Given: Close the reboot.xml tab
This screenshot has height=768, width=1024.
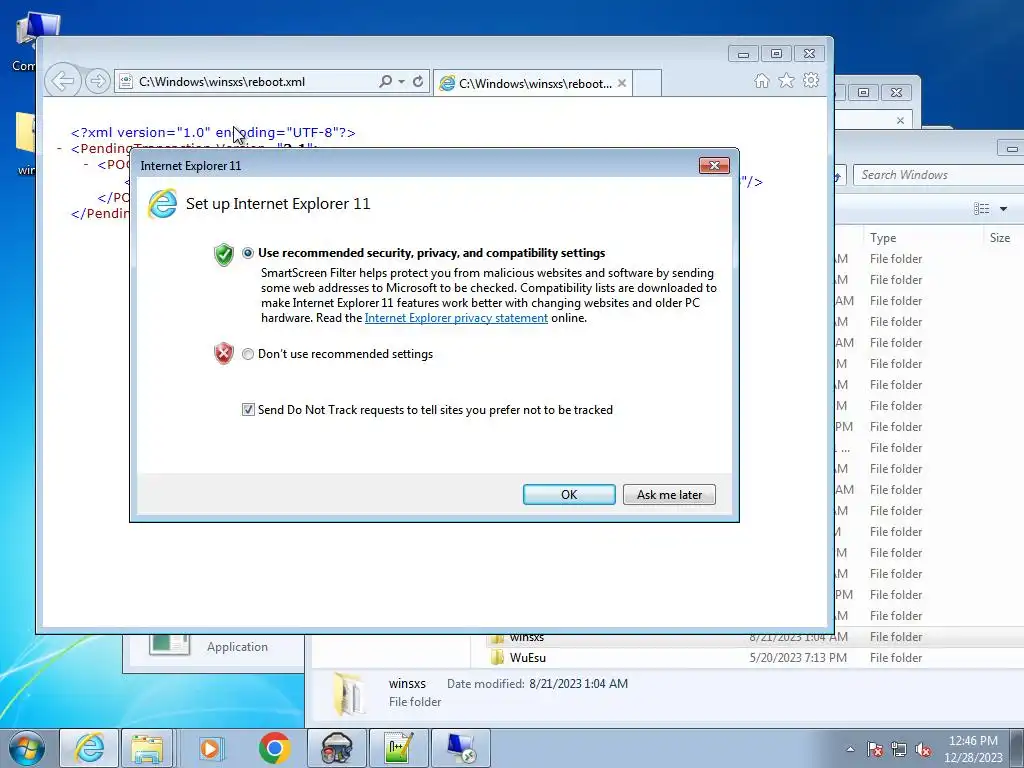Looking at the screenshot, I should tap(622, 83).
